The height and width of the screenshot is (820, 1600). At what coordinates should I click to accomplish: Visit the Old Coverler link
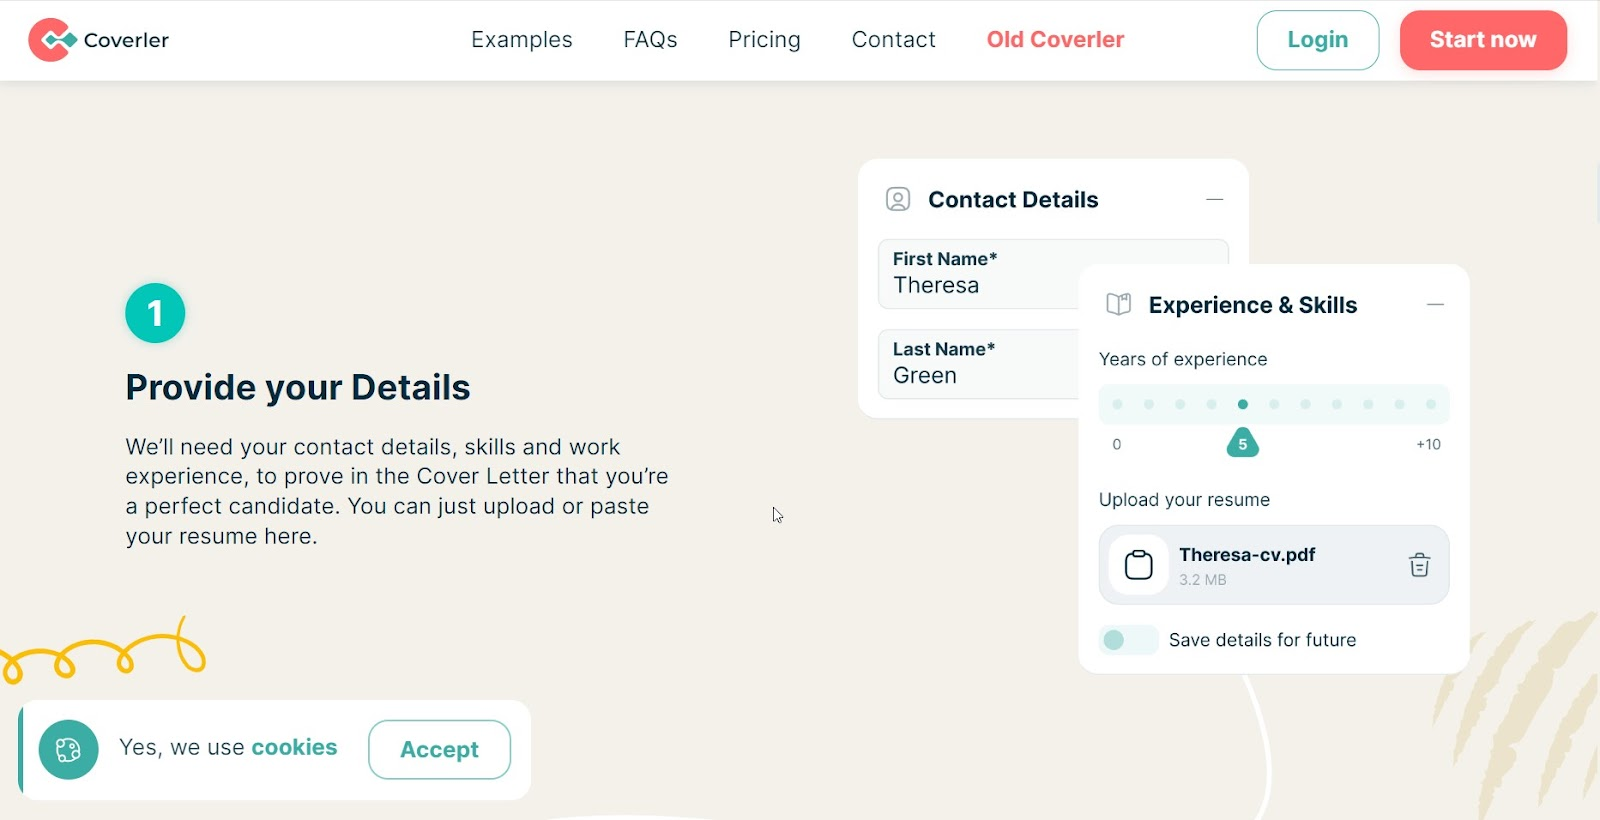(x=1055, y=40)
